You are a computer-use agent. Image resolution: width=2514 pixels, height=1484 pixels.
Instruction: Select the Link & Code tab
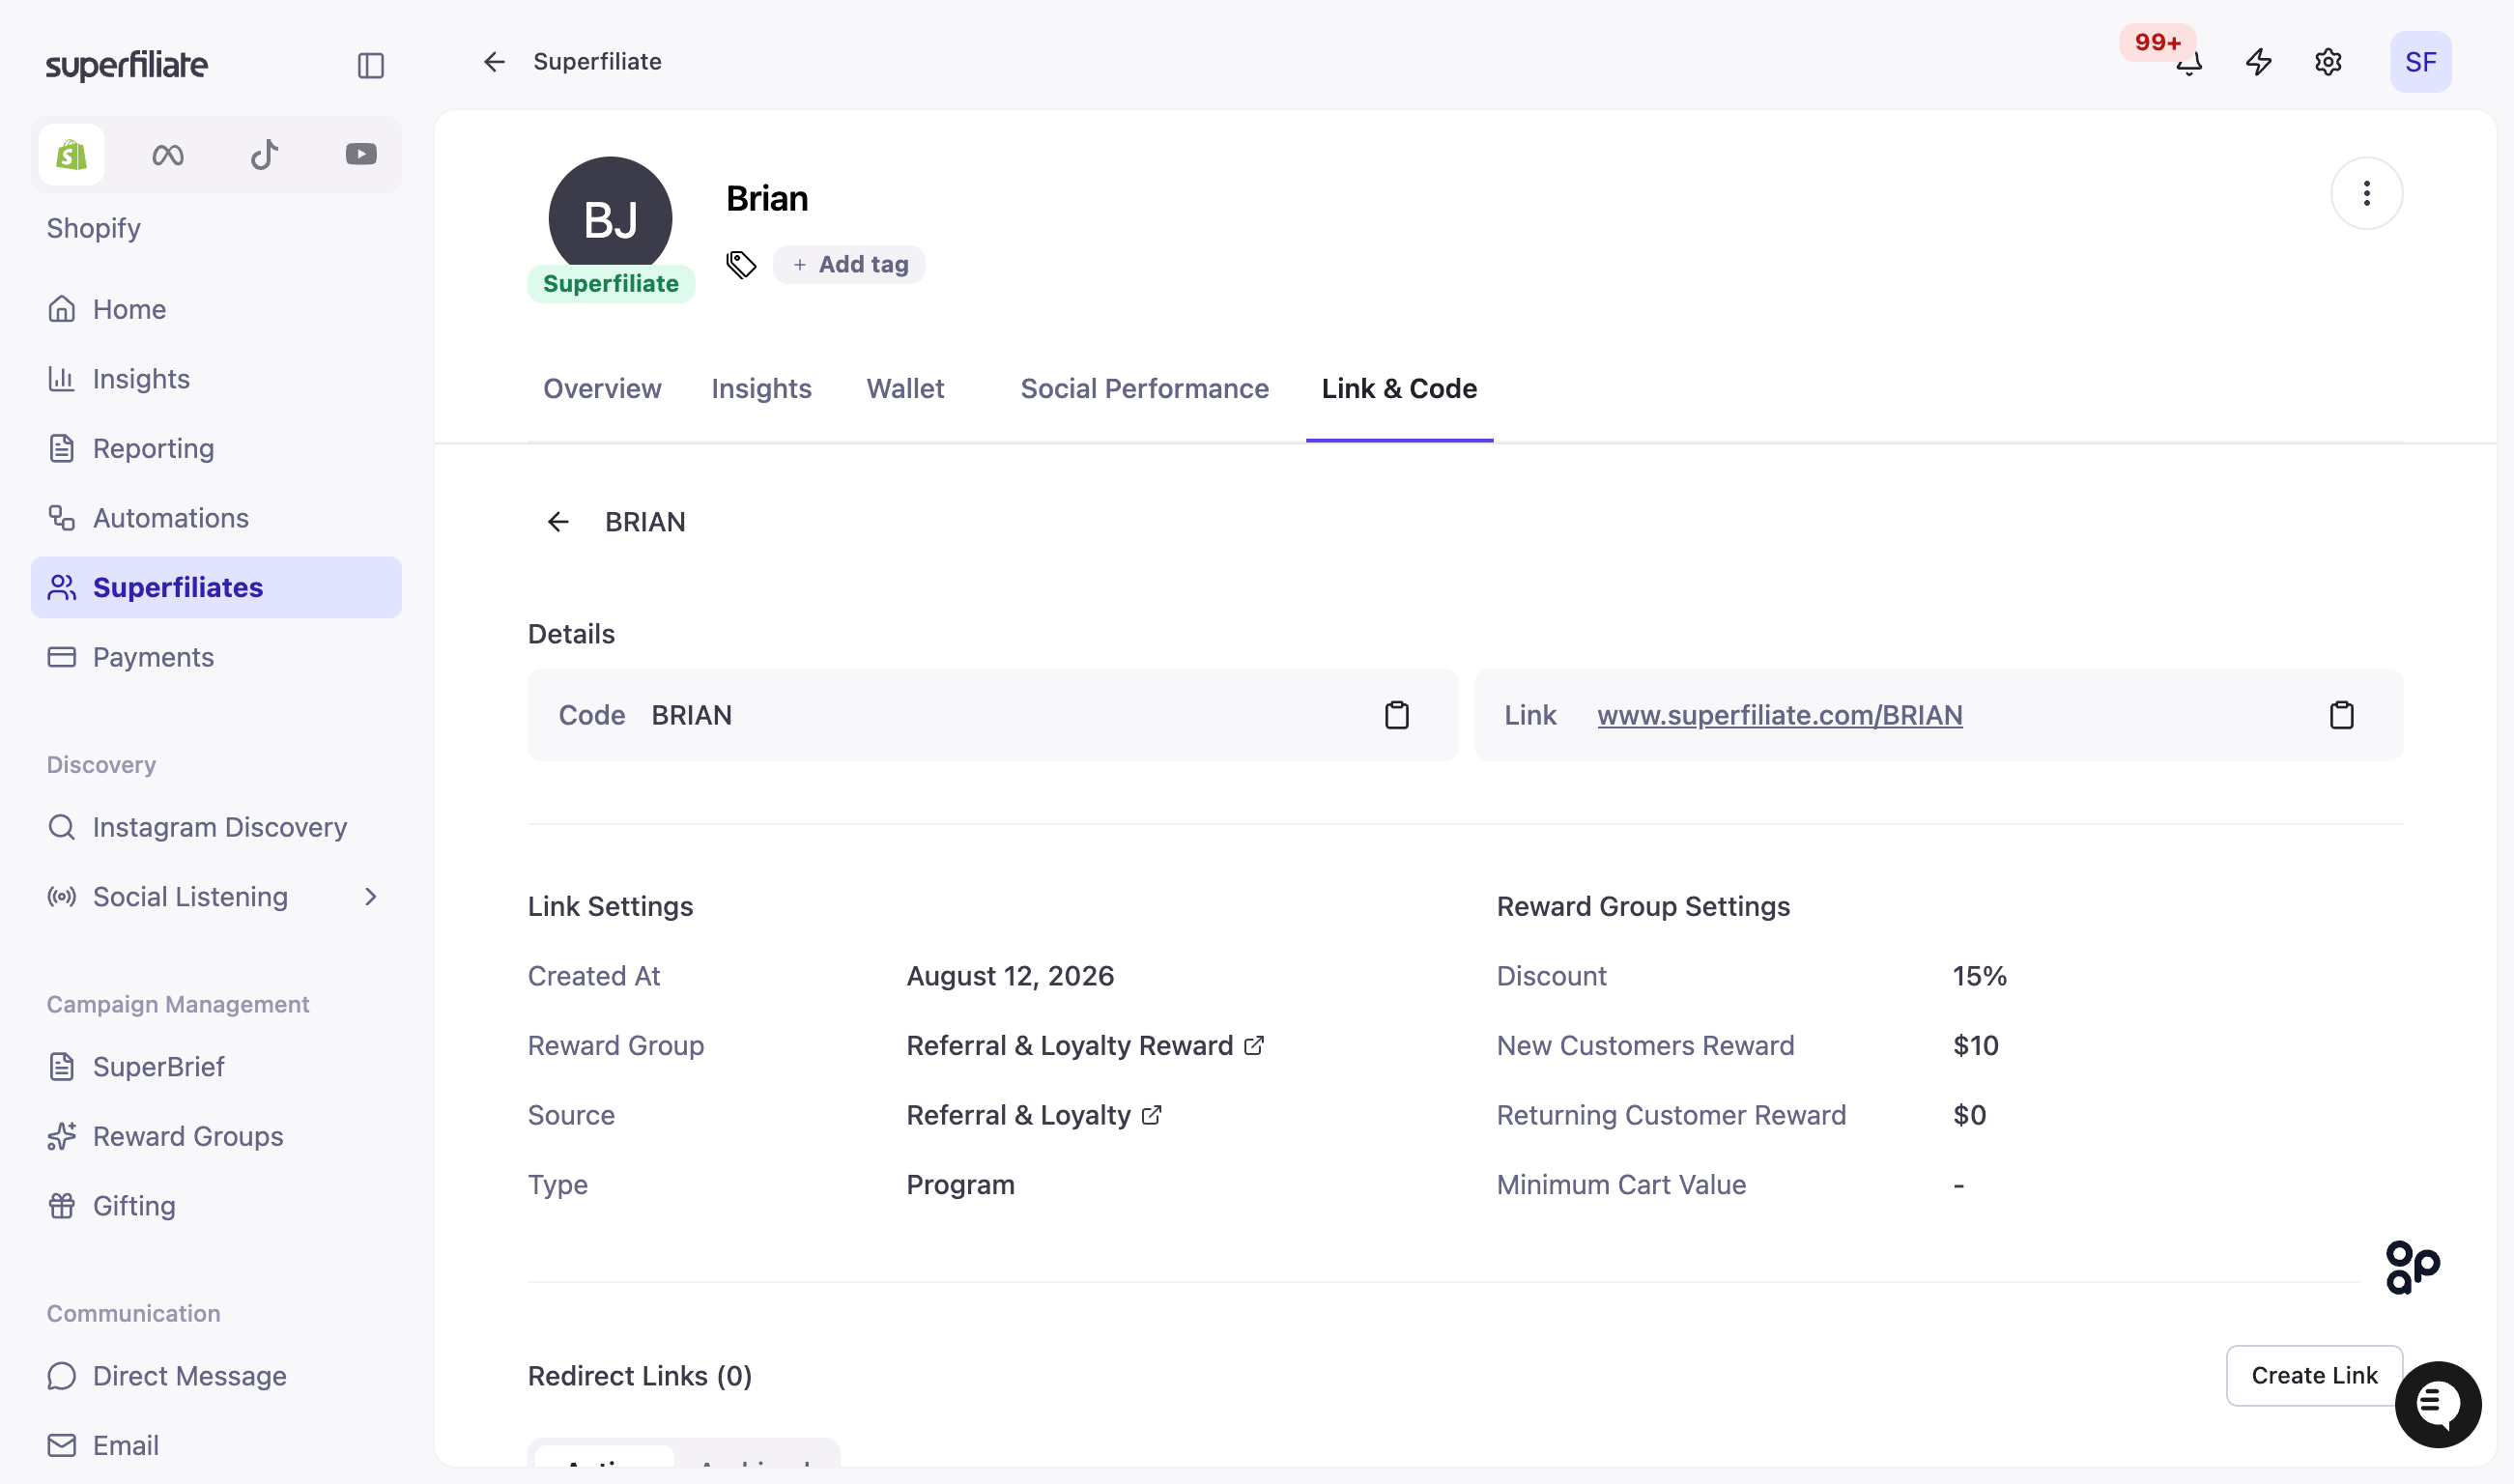pyautogui.click(x=1399, y=389)
